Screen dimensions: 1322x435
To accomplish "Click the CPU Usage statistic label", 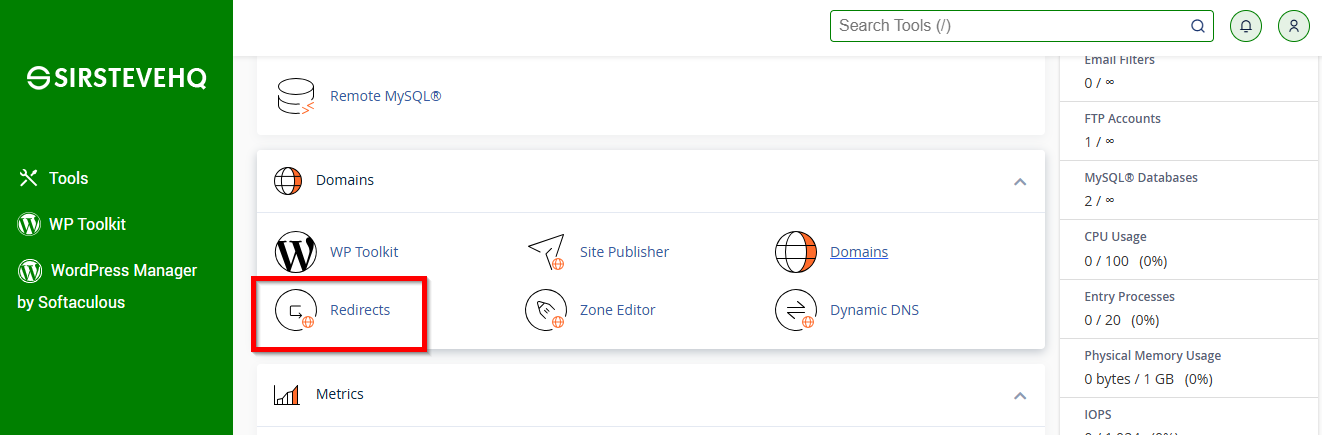I will 1115,237.
